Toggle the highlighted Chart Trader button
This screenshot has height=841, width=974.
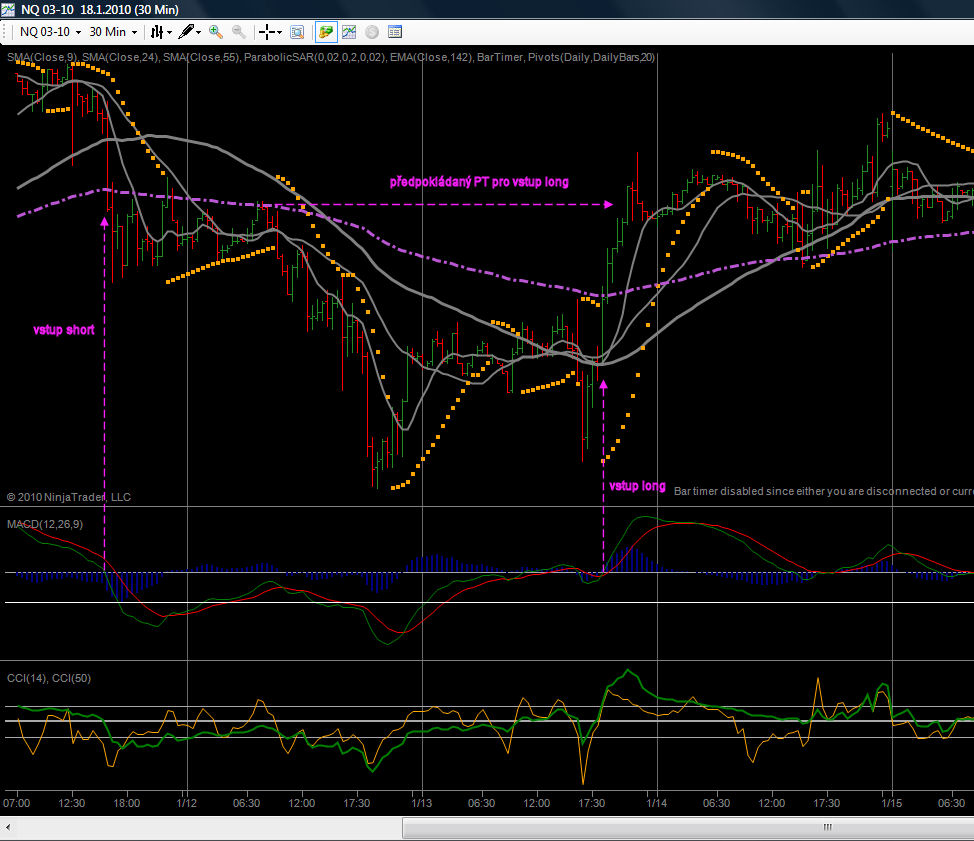click(x=326, y=32)
